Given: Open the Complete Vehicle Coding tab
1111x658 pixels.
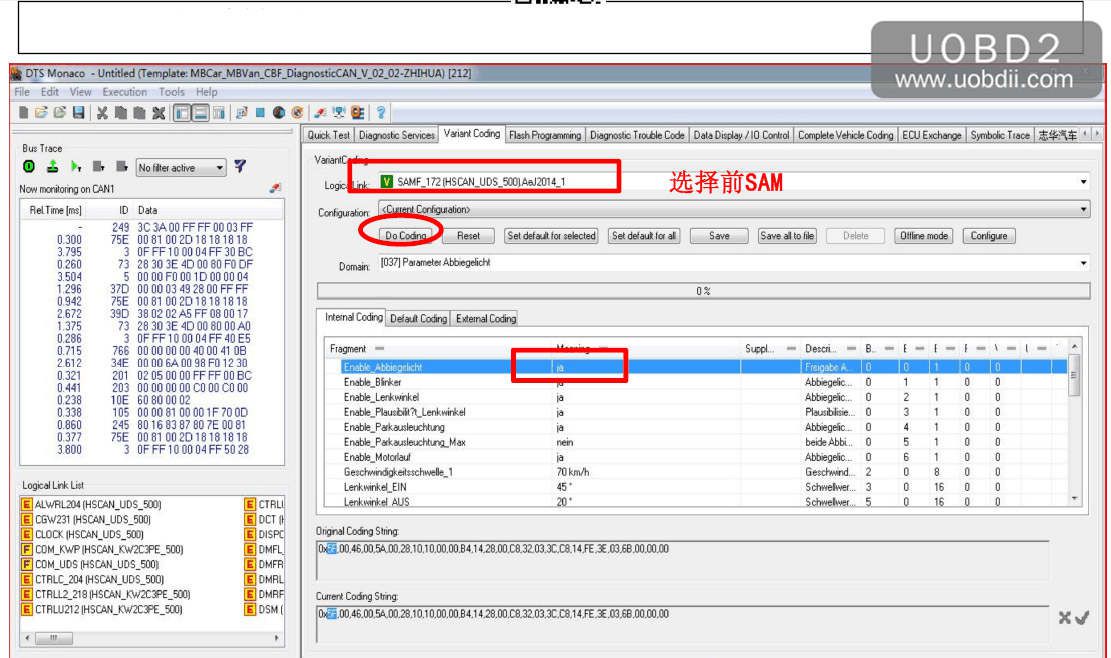Looking at the screenshot, I should (845, 135).
